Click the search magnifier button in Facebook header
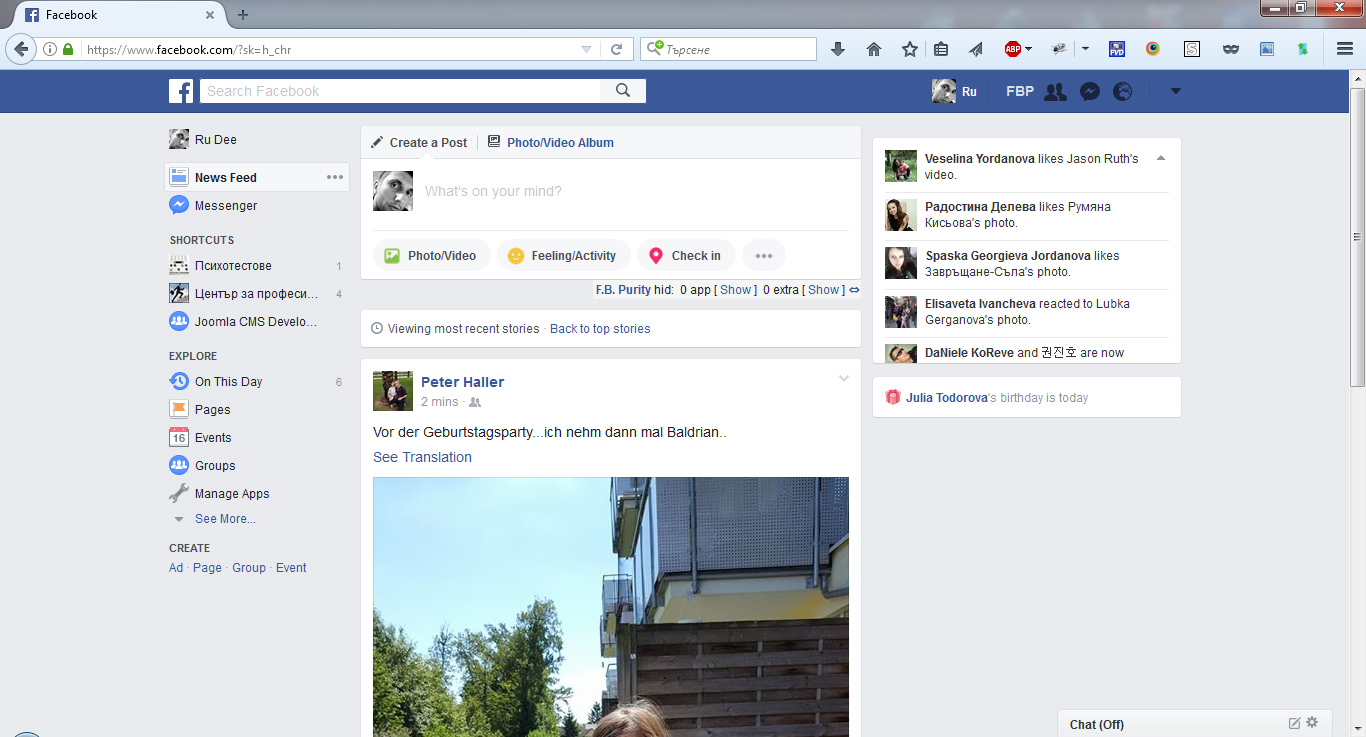The image size is (1366, 737). (623, 91)
